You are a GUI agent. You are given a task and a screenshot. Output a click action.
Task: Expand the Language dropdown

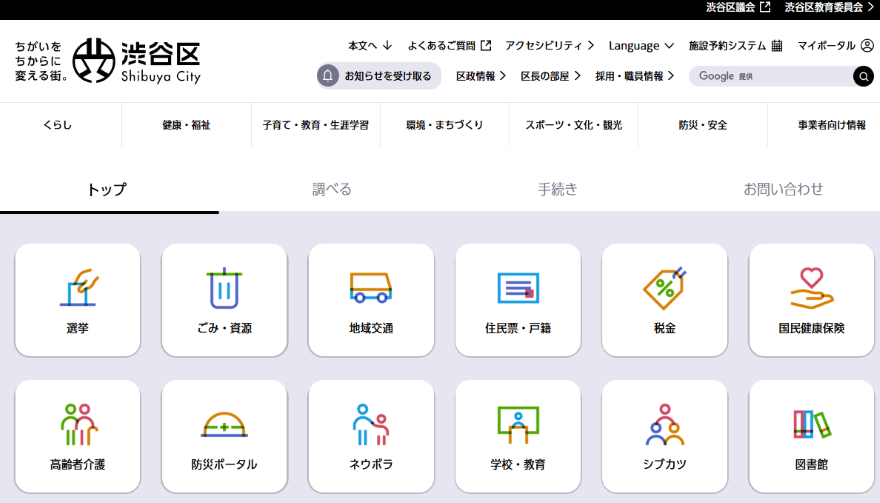click(x=641, y=45)
